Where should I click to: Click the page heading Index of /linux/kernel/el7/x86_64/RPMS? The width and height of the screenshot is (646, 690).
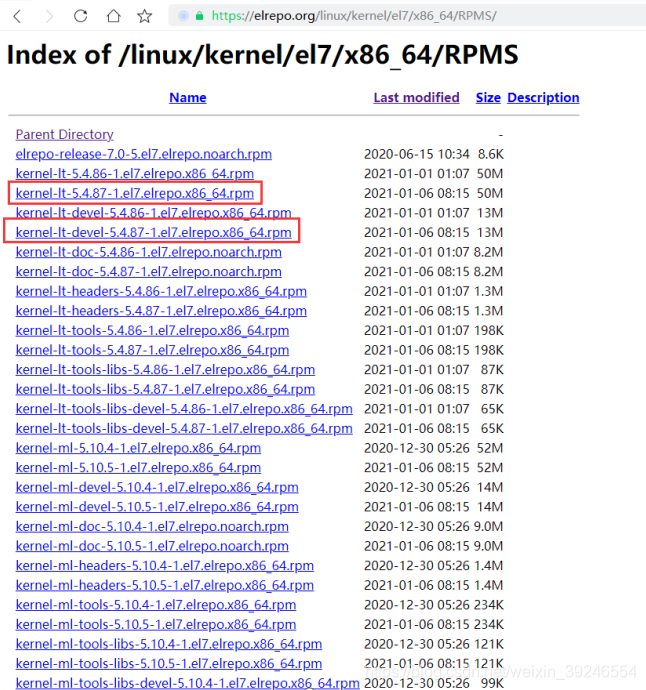click(x=263, y=55)
